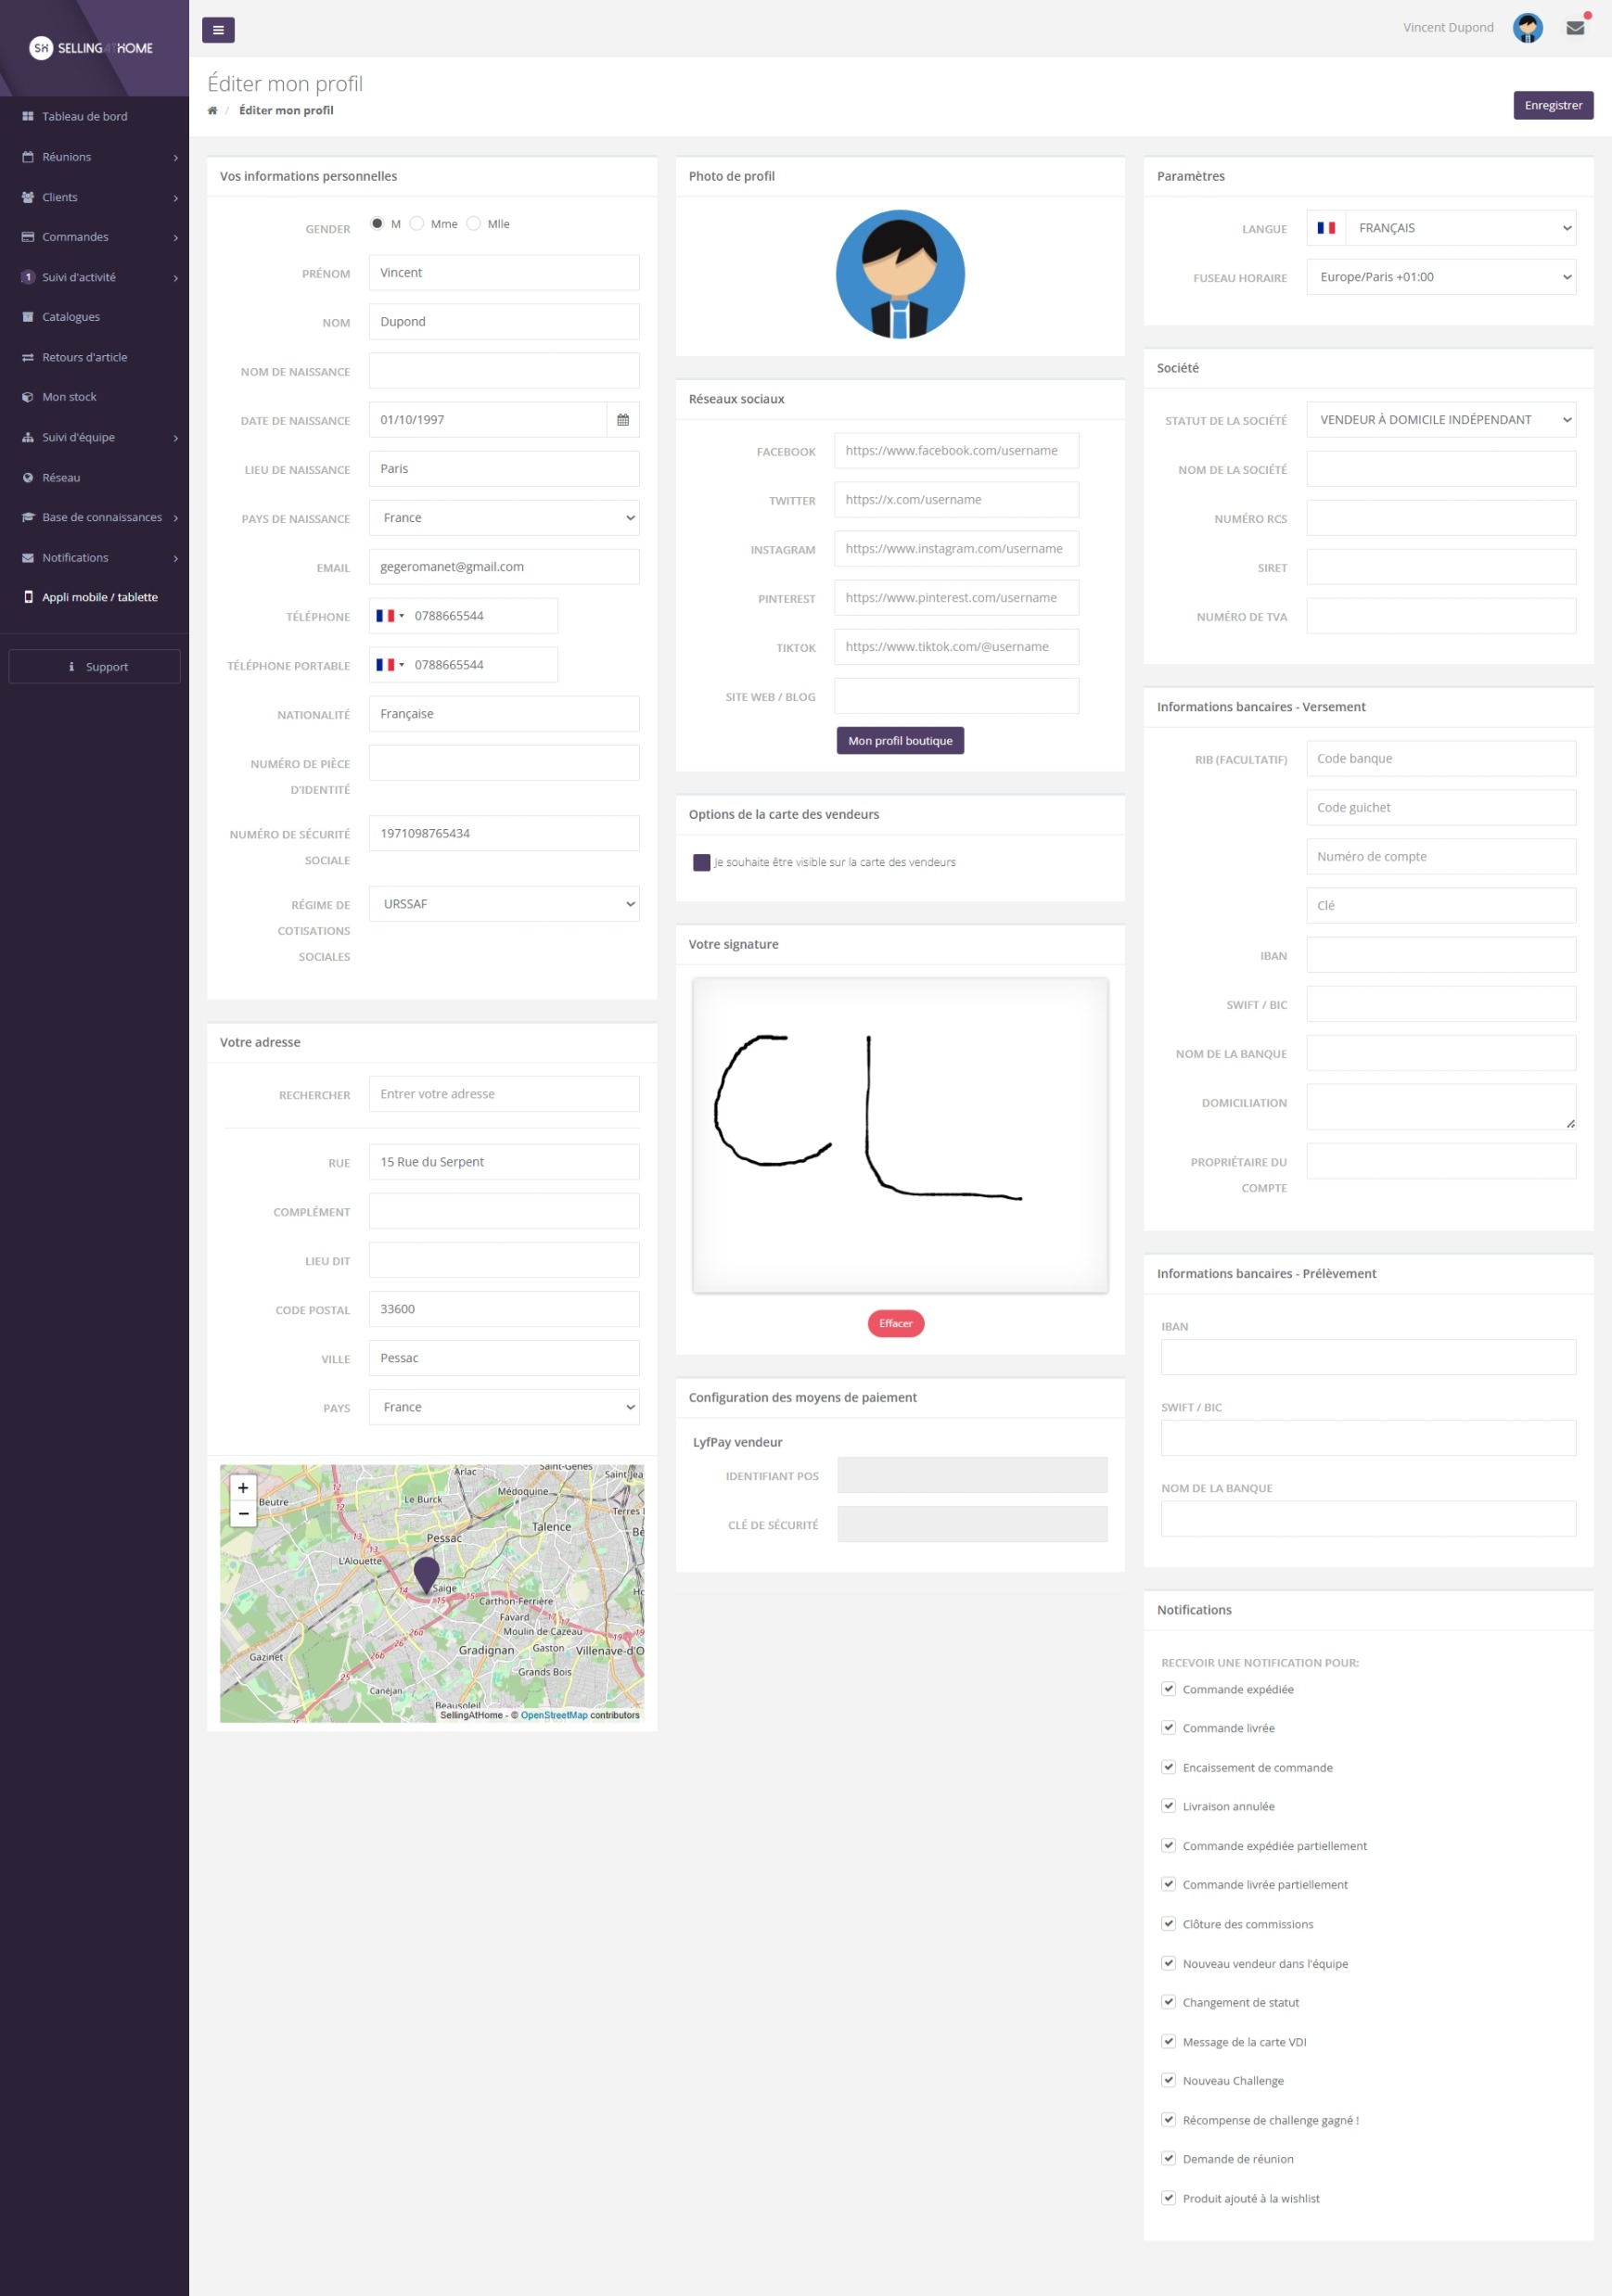Select the Mme gender radio button

coord(417,224)
